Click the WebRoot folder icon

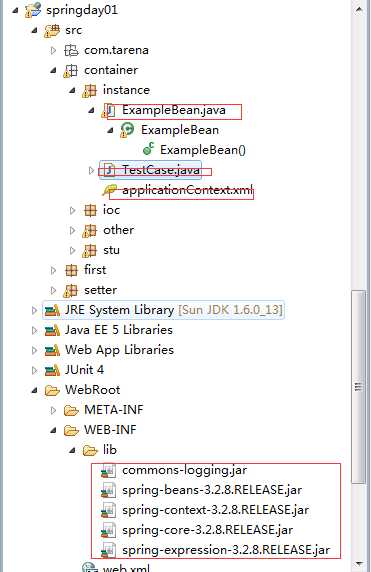pos(52,391)
